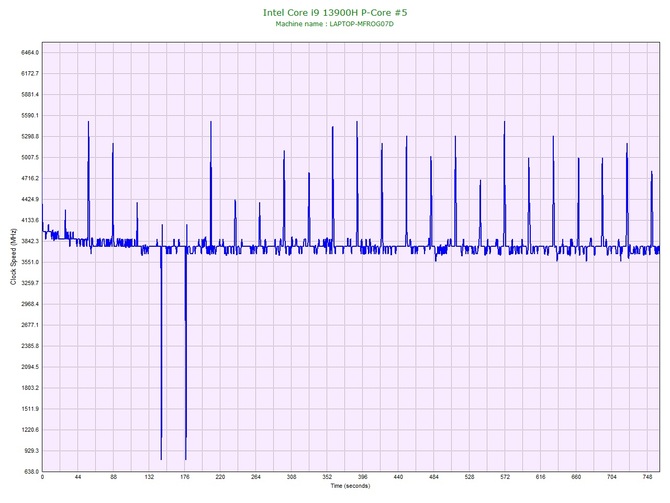The height and width of the screenshot is (503, 670).
Task: Click the 176 x-axis time label
Action: coord(185,477)
